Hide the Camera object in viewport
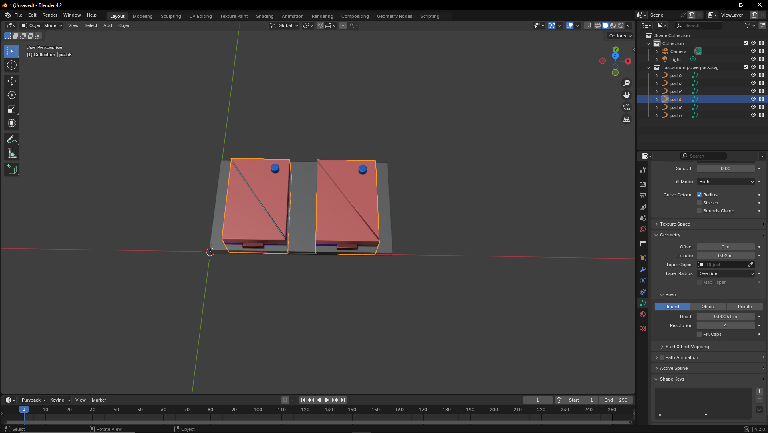This screenshot has height=433, width=768. pos(753,51)
